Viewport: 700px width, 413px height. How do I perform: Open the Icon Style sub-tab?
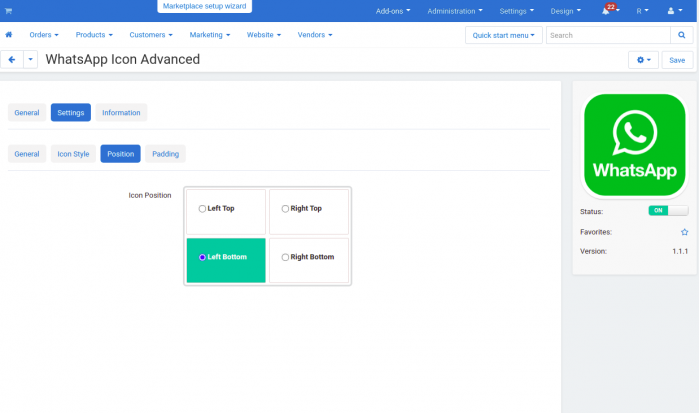(x=73, y=154)
